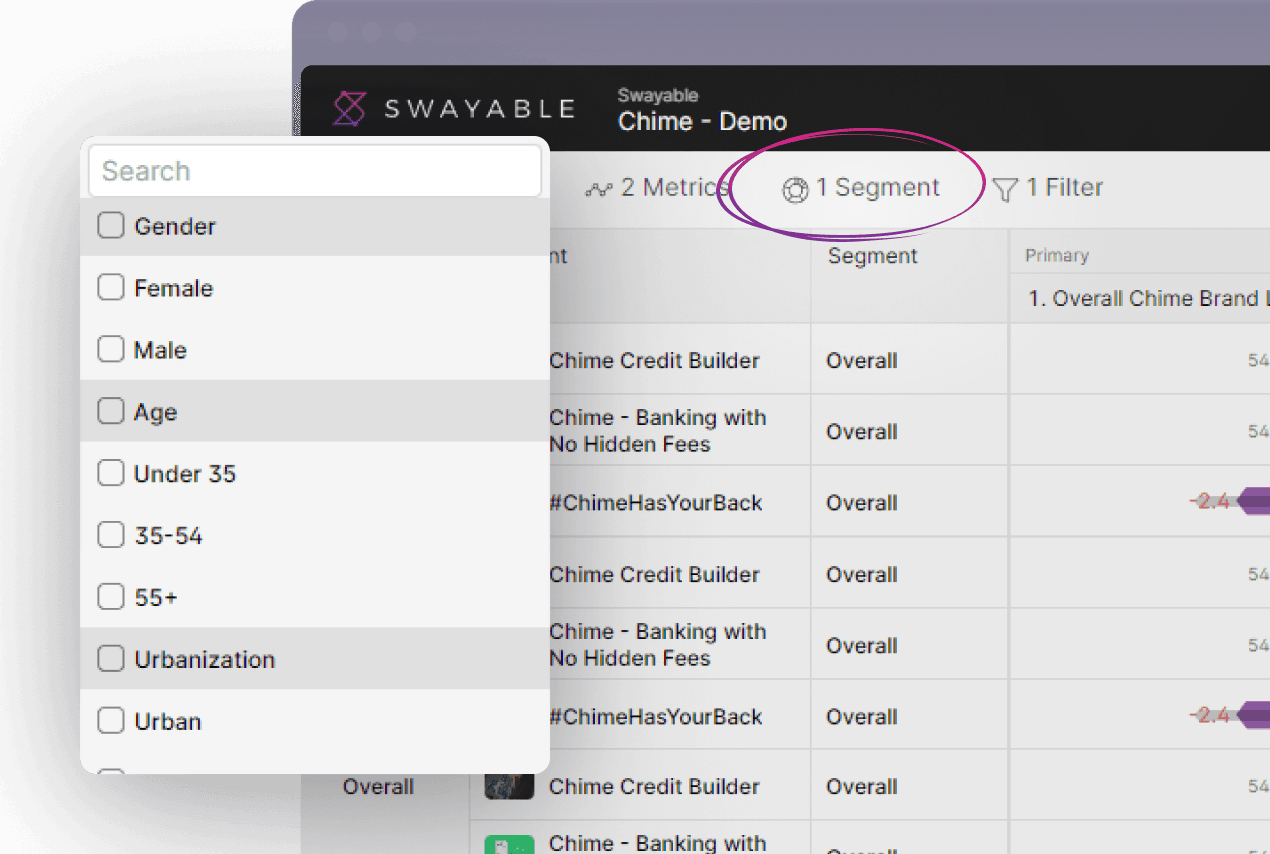Open the 1 Filter selector
The height and width of the screenshot is (854, 1270).
[x=1048, y=188]
